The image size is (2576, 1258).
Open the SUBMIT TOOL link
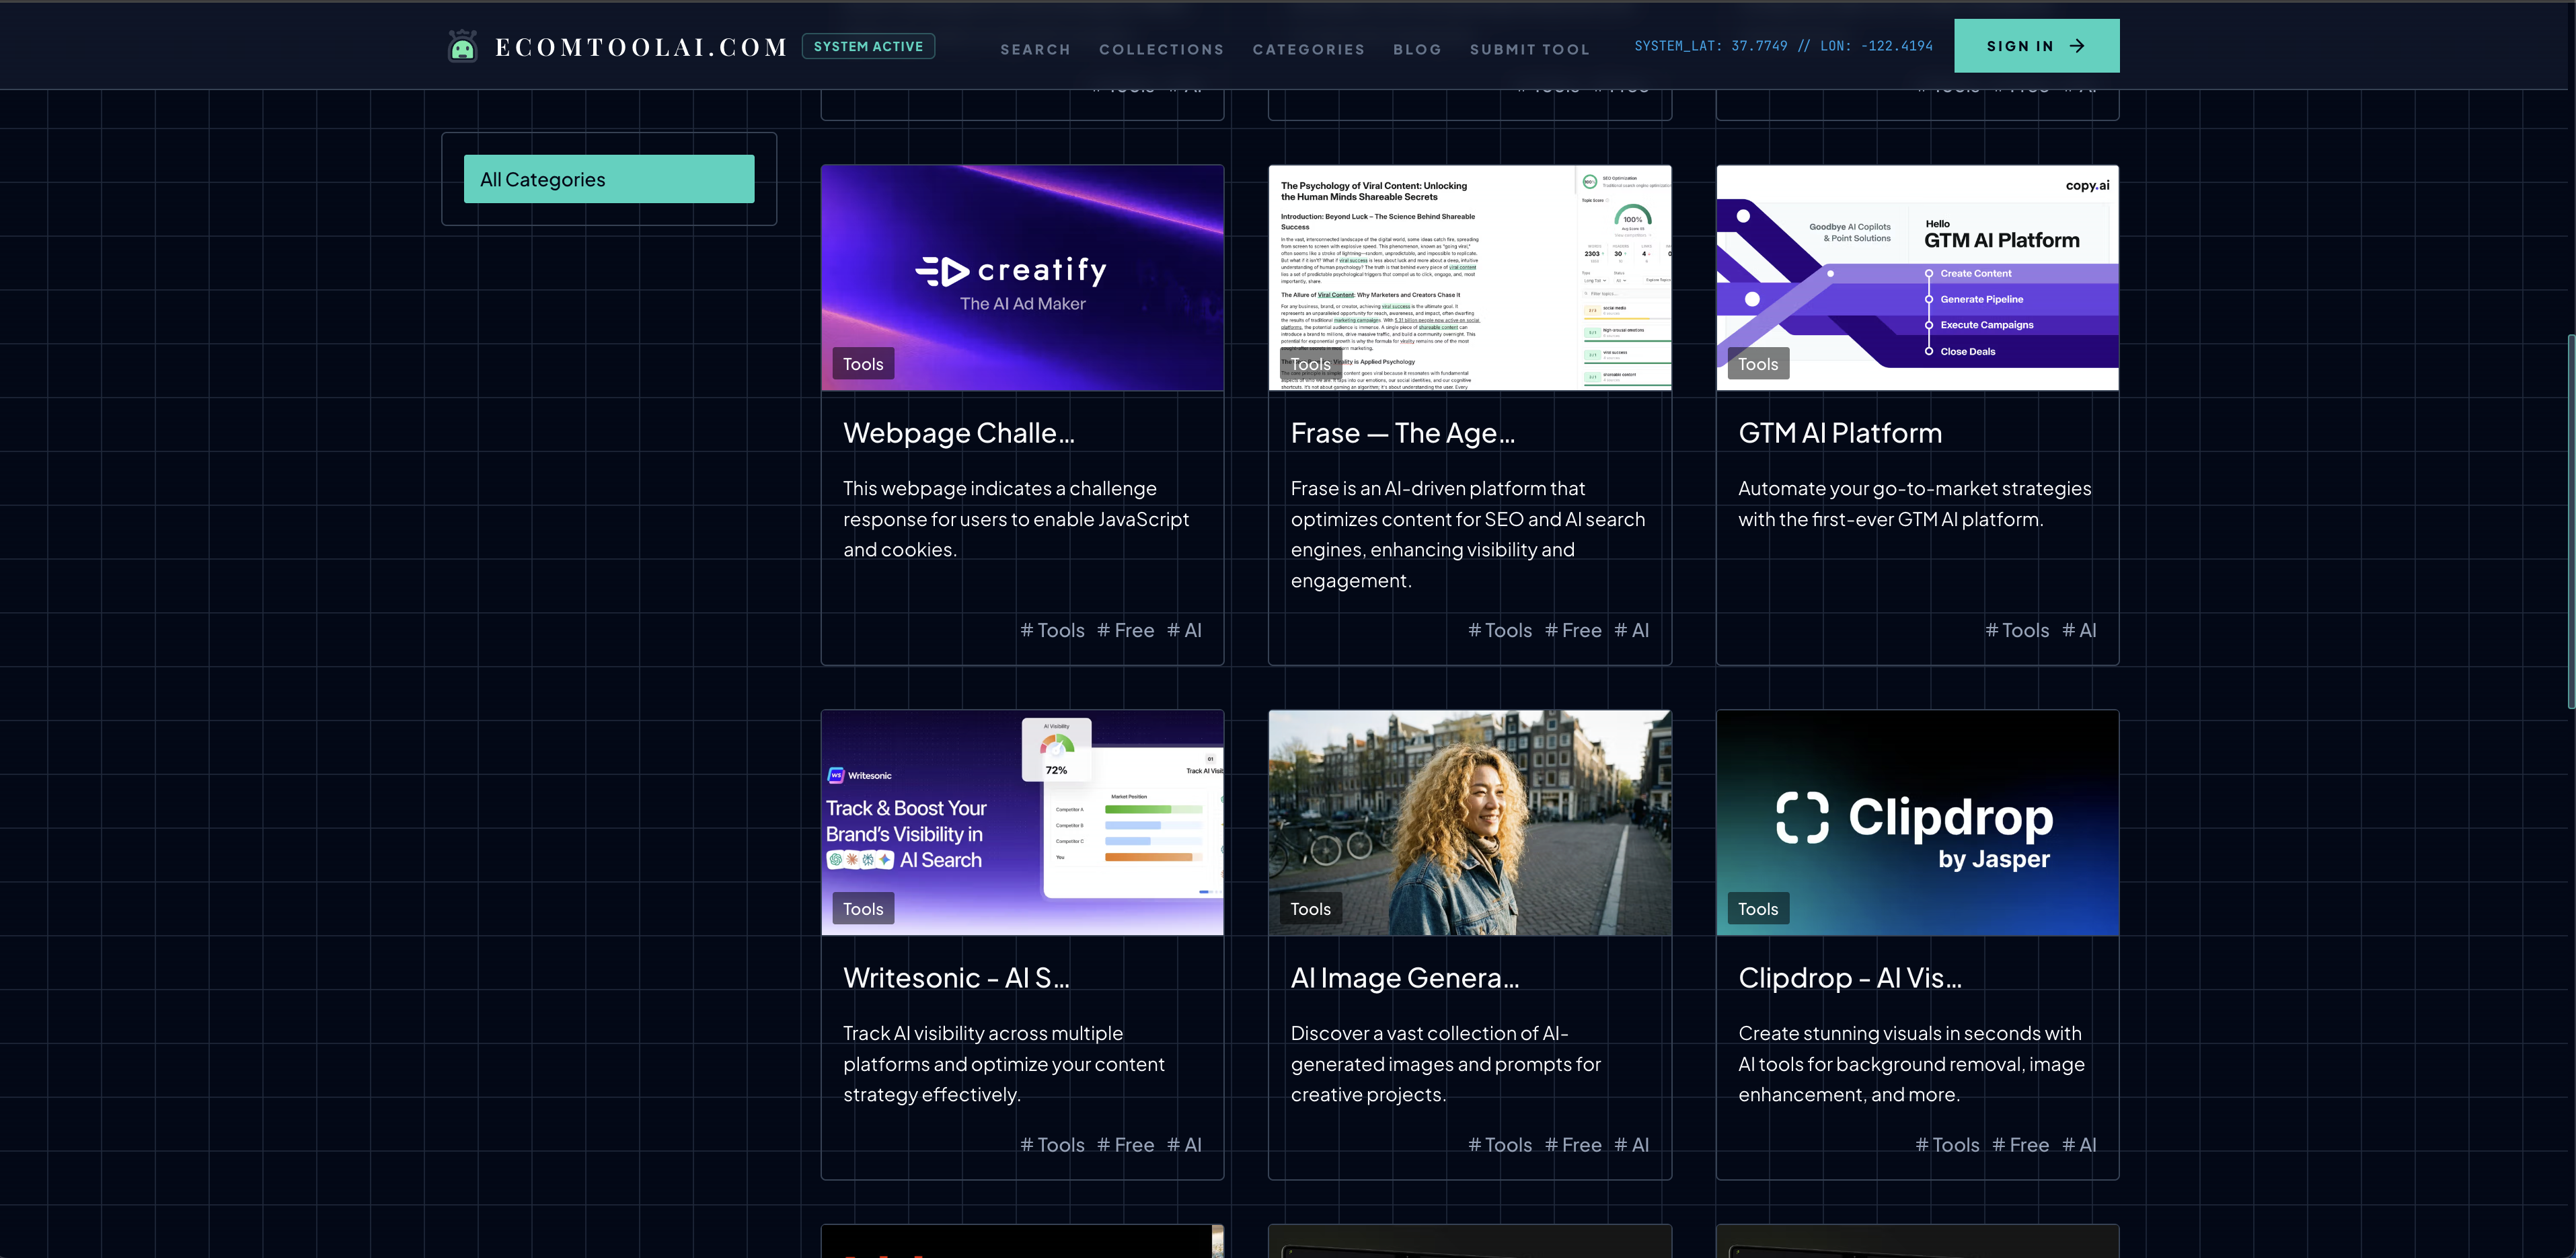(1529, 49)
